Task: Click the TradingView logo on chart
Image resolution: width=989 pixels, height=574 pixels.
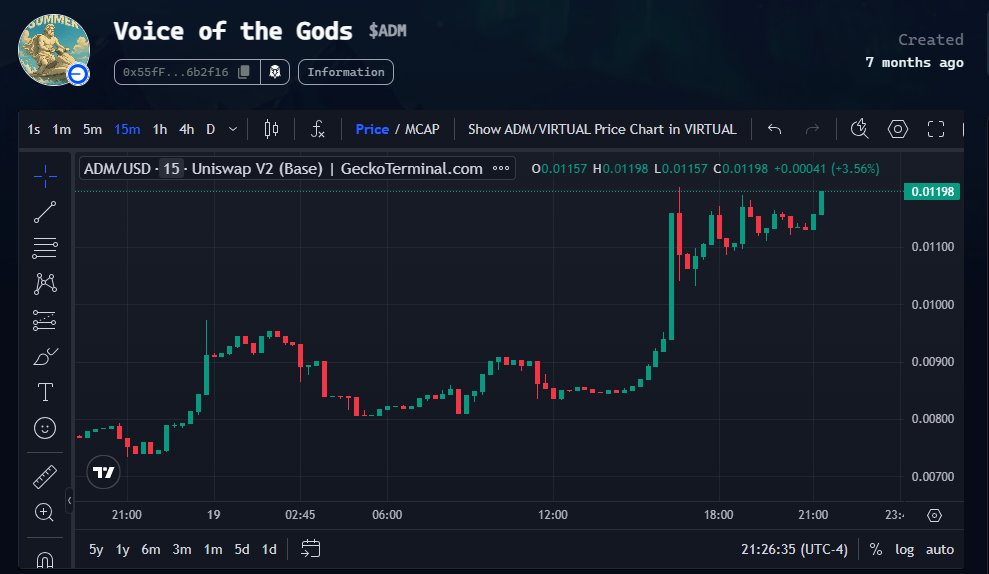Action: 103,472
